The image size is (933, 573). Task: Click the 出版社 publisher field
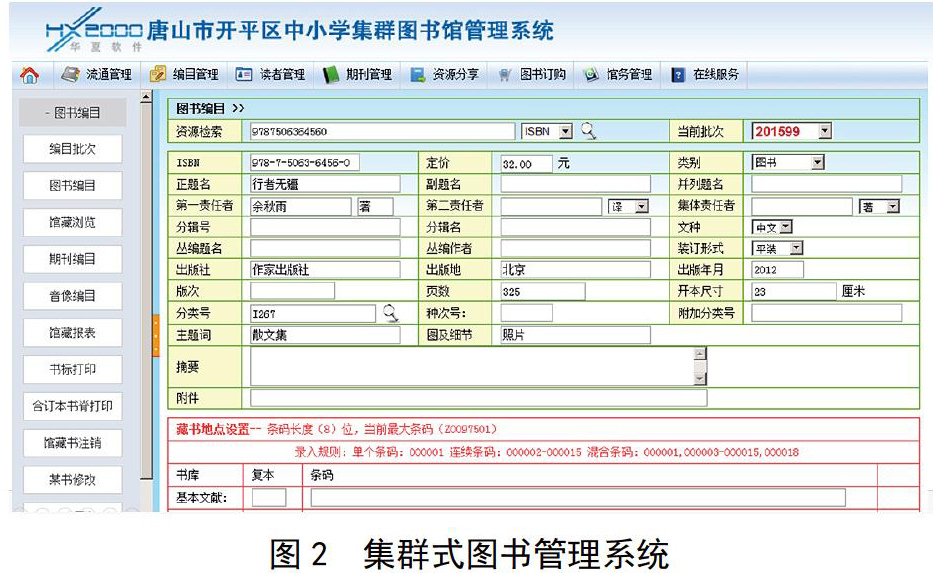[325, 270]
